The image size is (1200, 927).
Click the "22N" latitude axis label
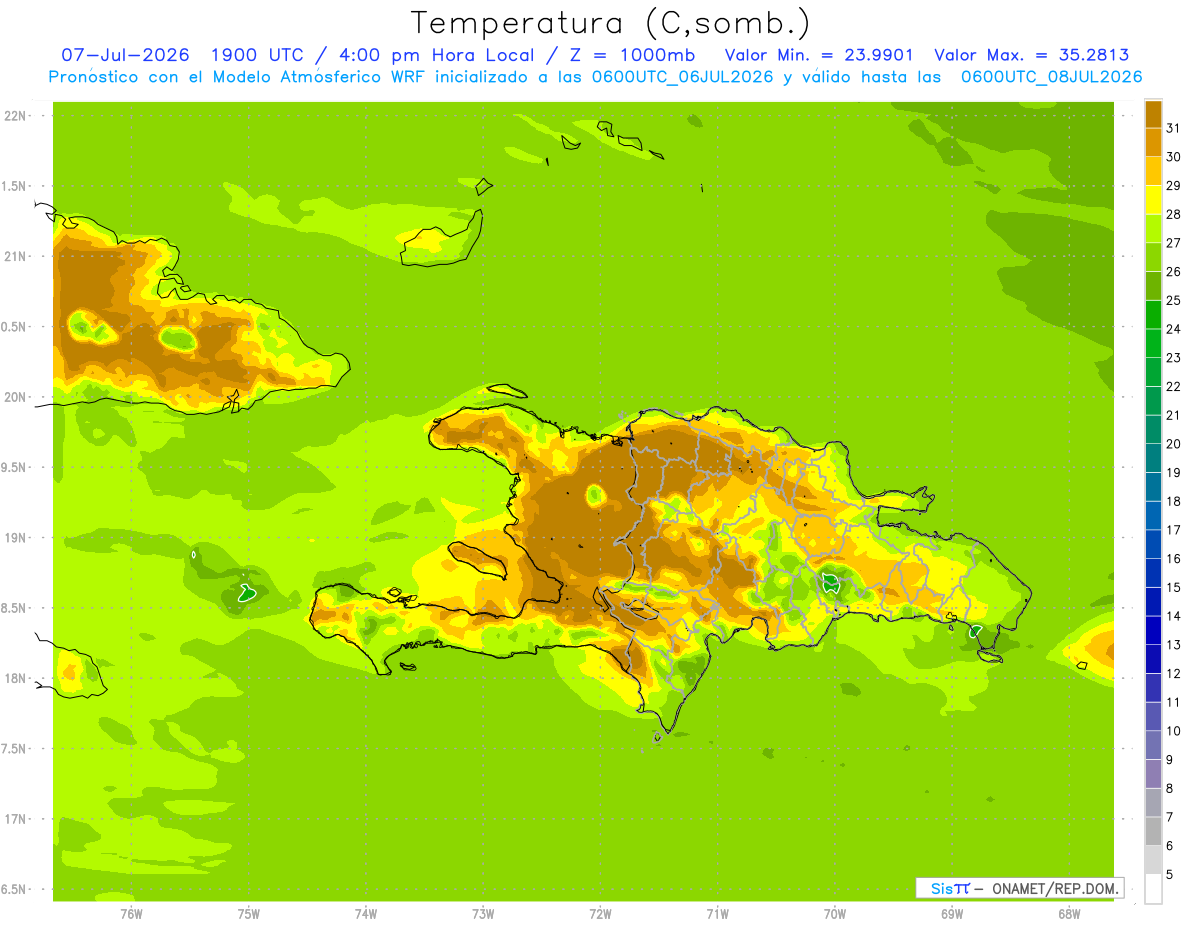14,115
